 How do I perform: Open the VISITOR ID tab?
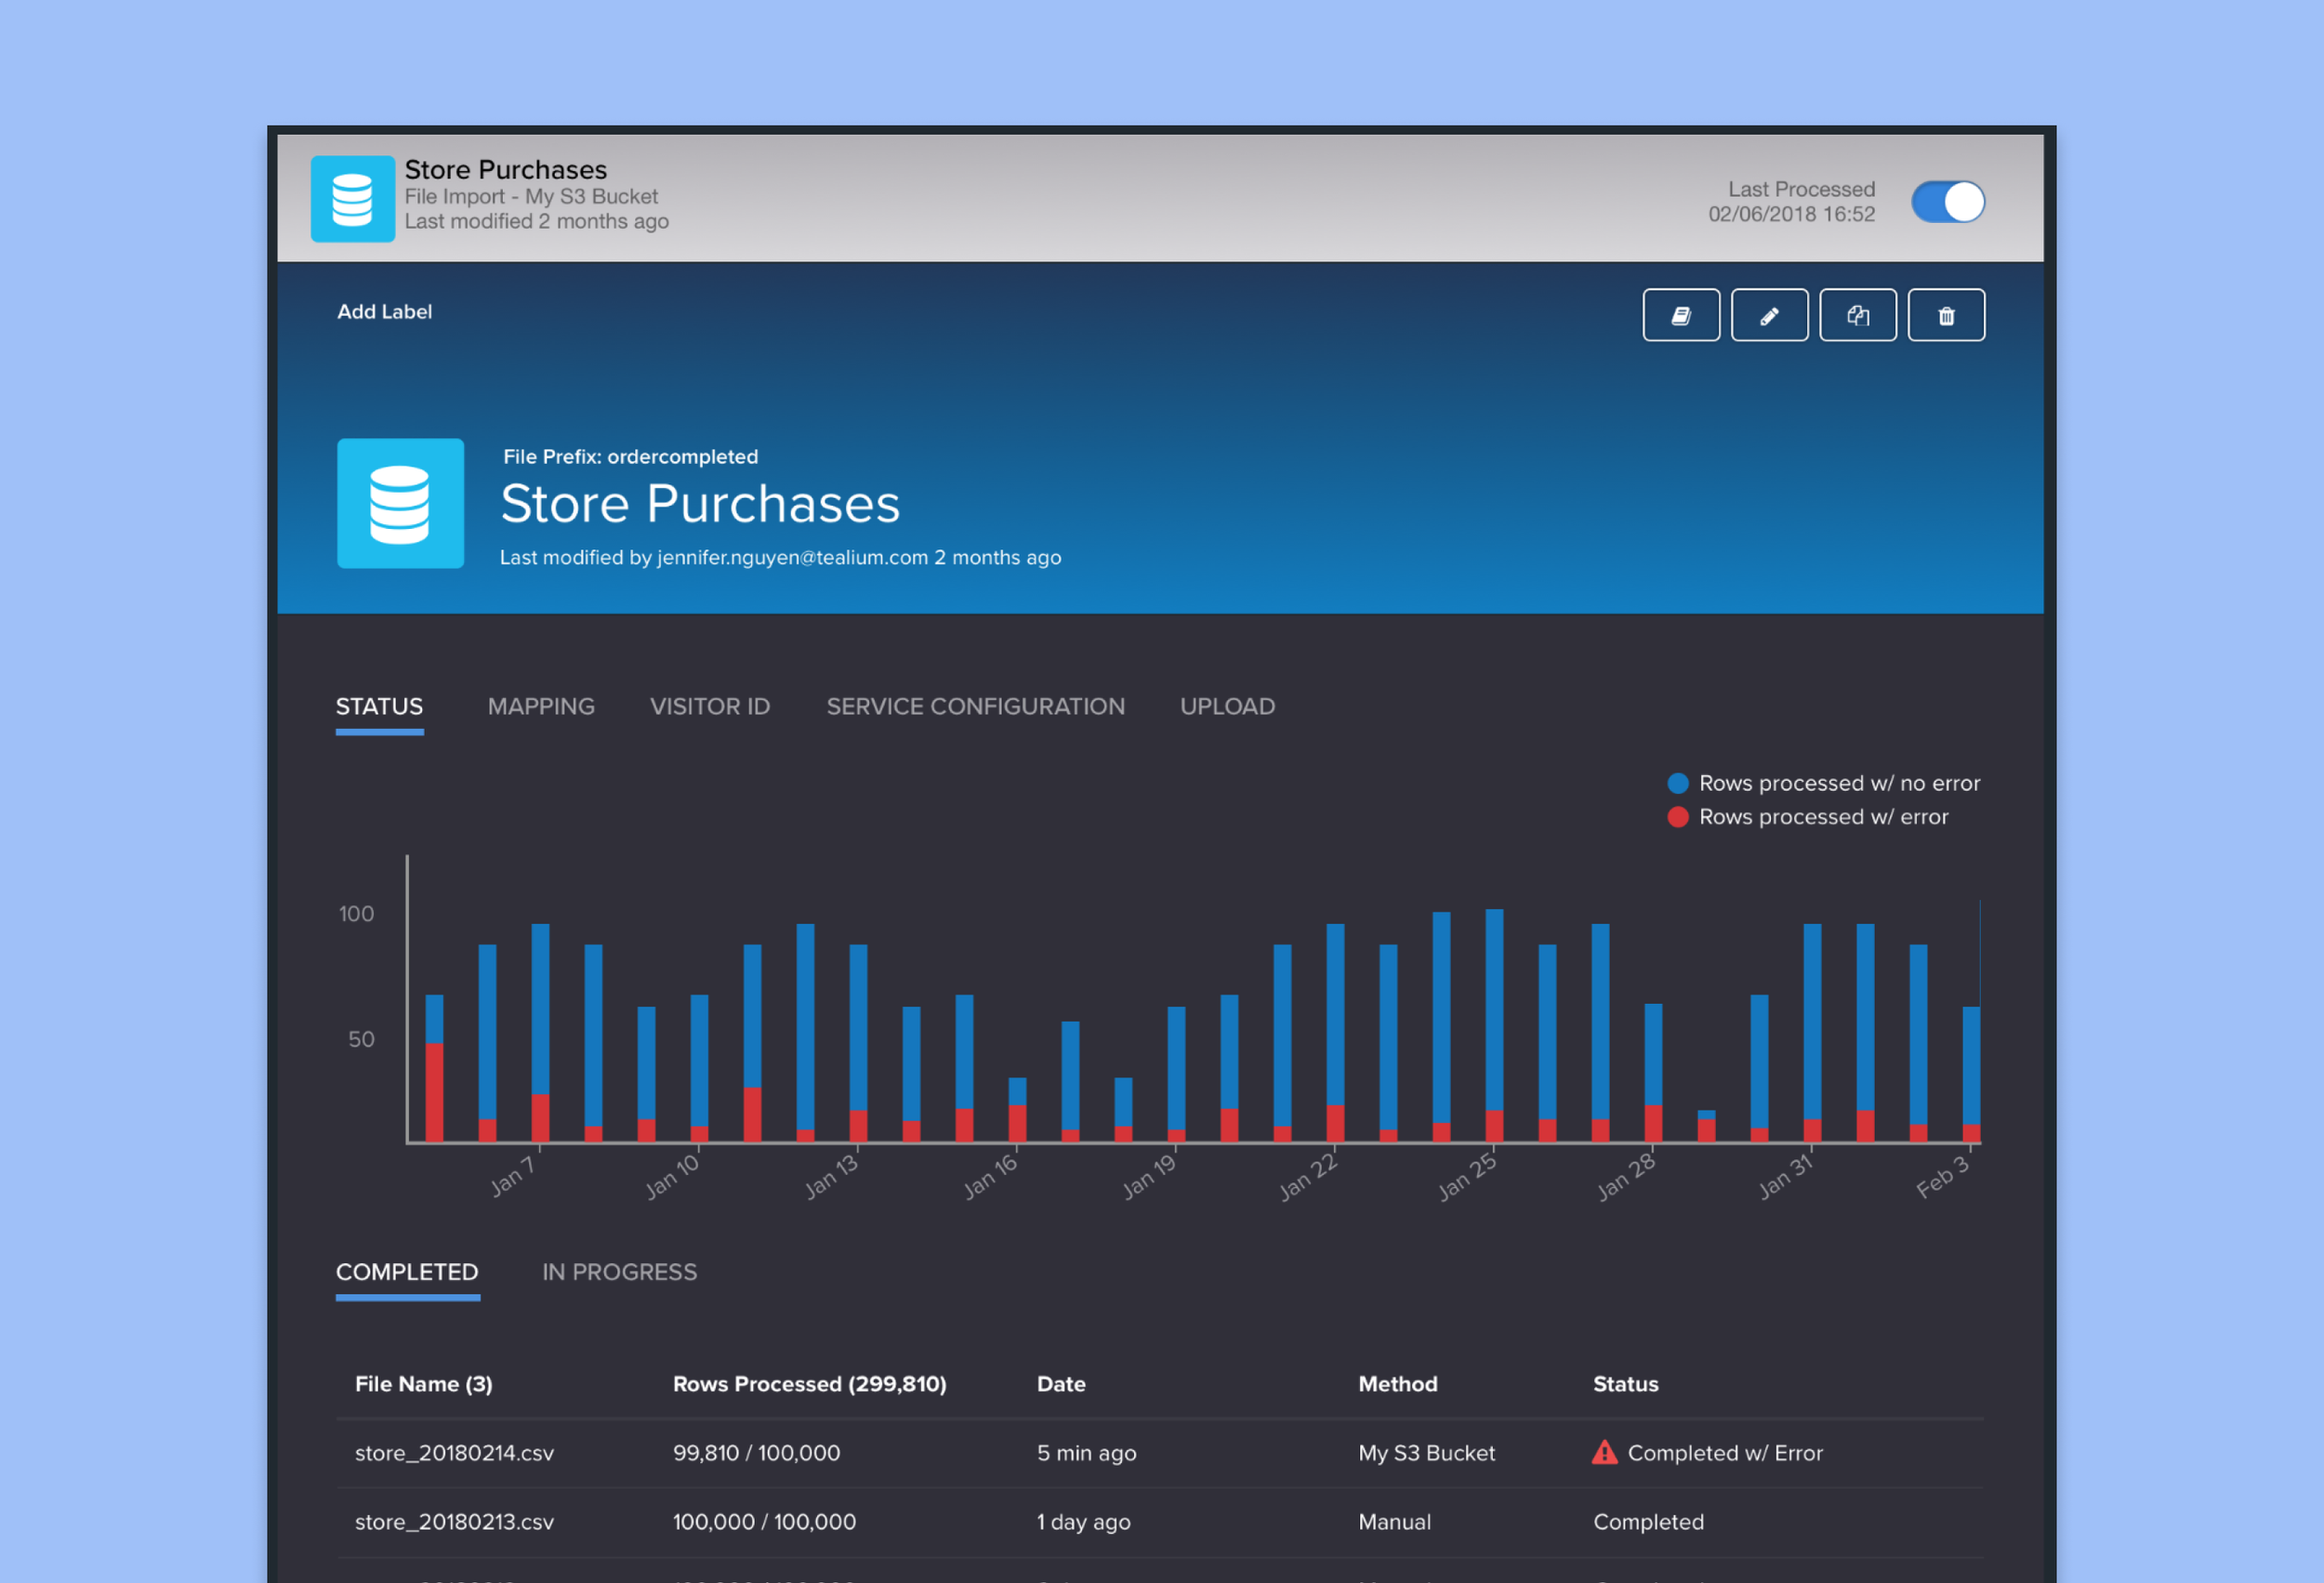(x=709, y=707)
